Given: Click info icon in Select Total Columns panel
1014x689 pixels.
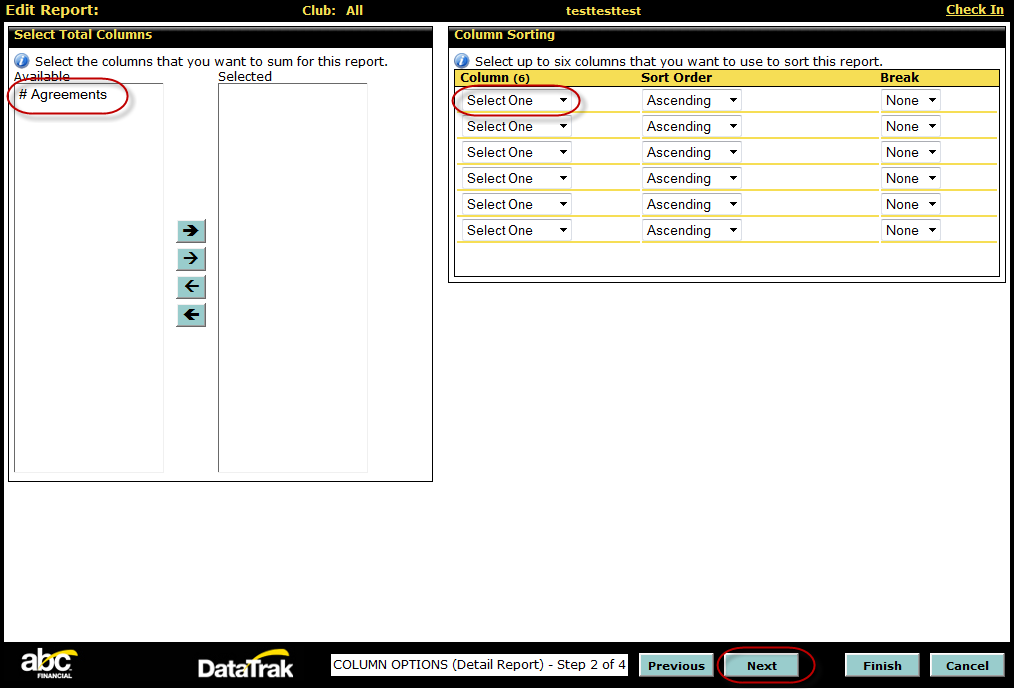Looking at the screenshot, I should 22,61.
